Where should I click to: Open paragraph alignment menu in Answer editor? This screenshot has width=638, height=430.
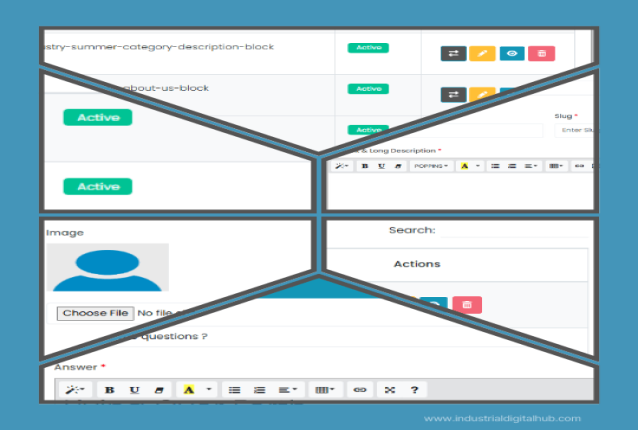click(288, 390)
